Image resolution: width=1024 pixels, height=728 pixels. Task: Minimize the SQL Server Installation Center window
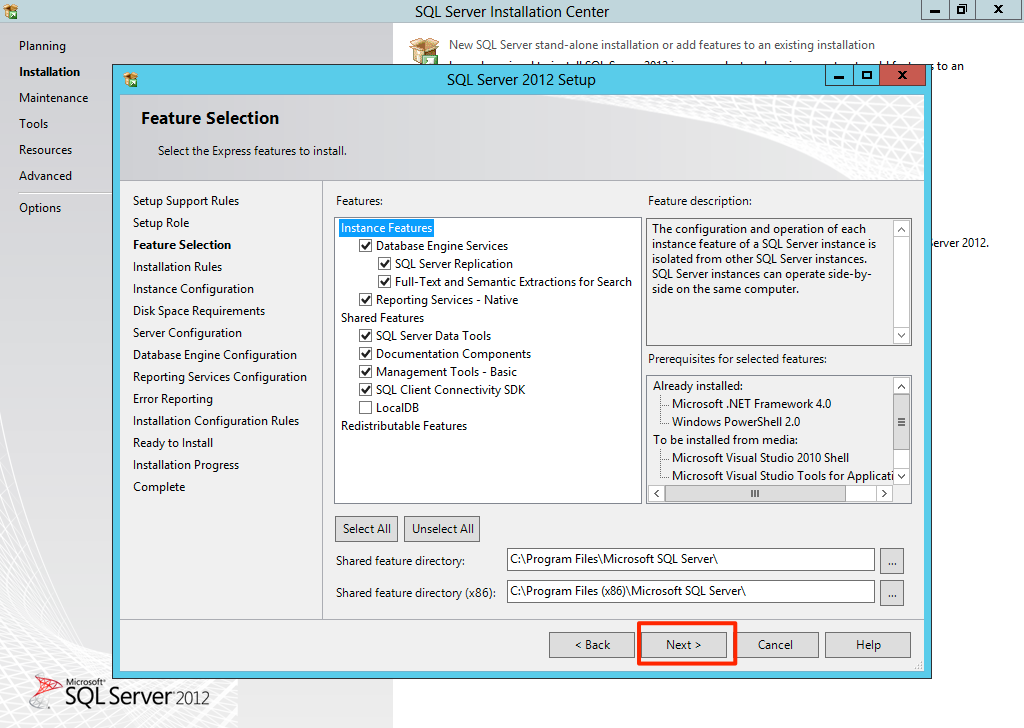click(x=935, y=10)
